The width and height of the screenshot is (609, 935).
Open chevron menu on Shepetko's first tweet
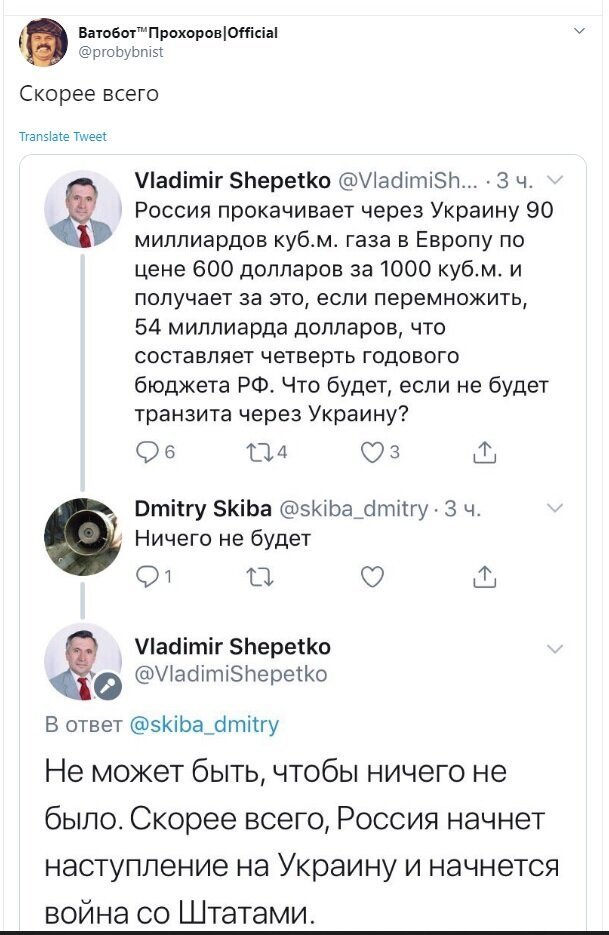[555, 179]
